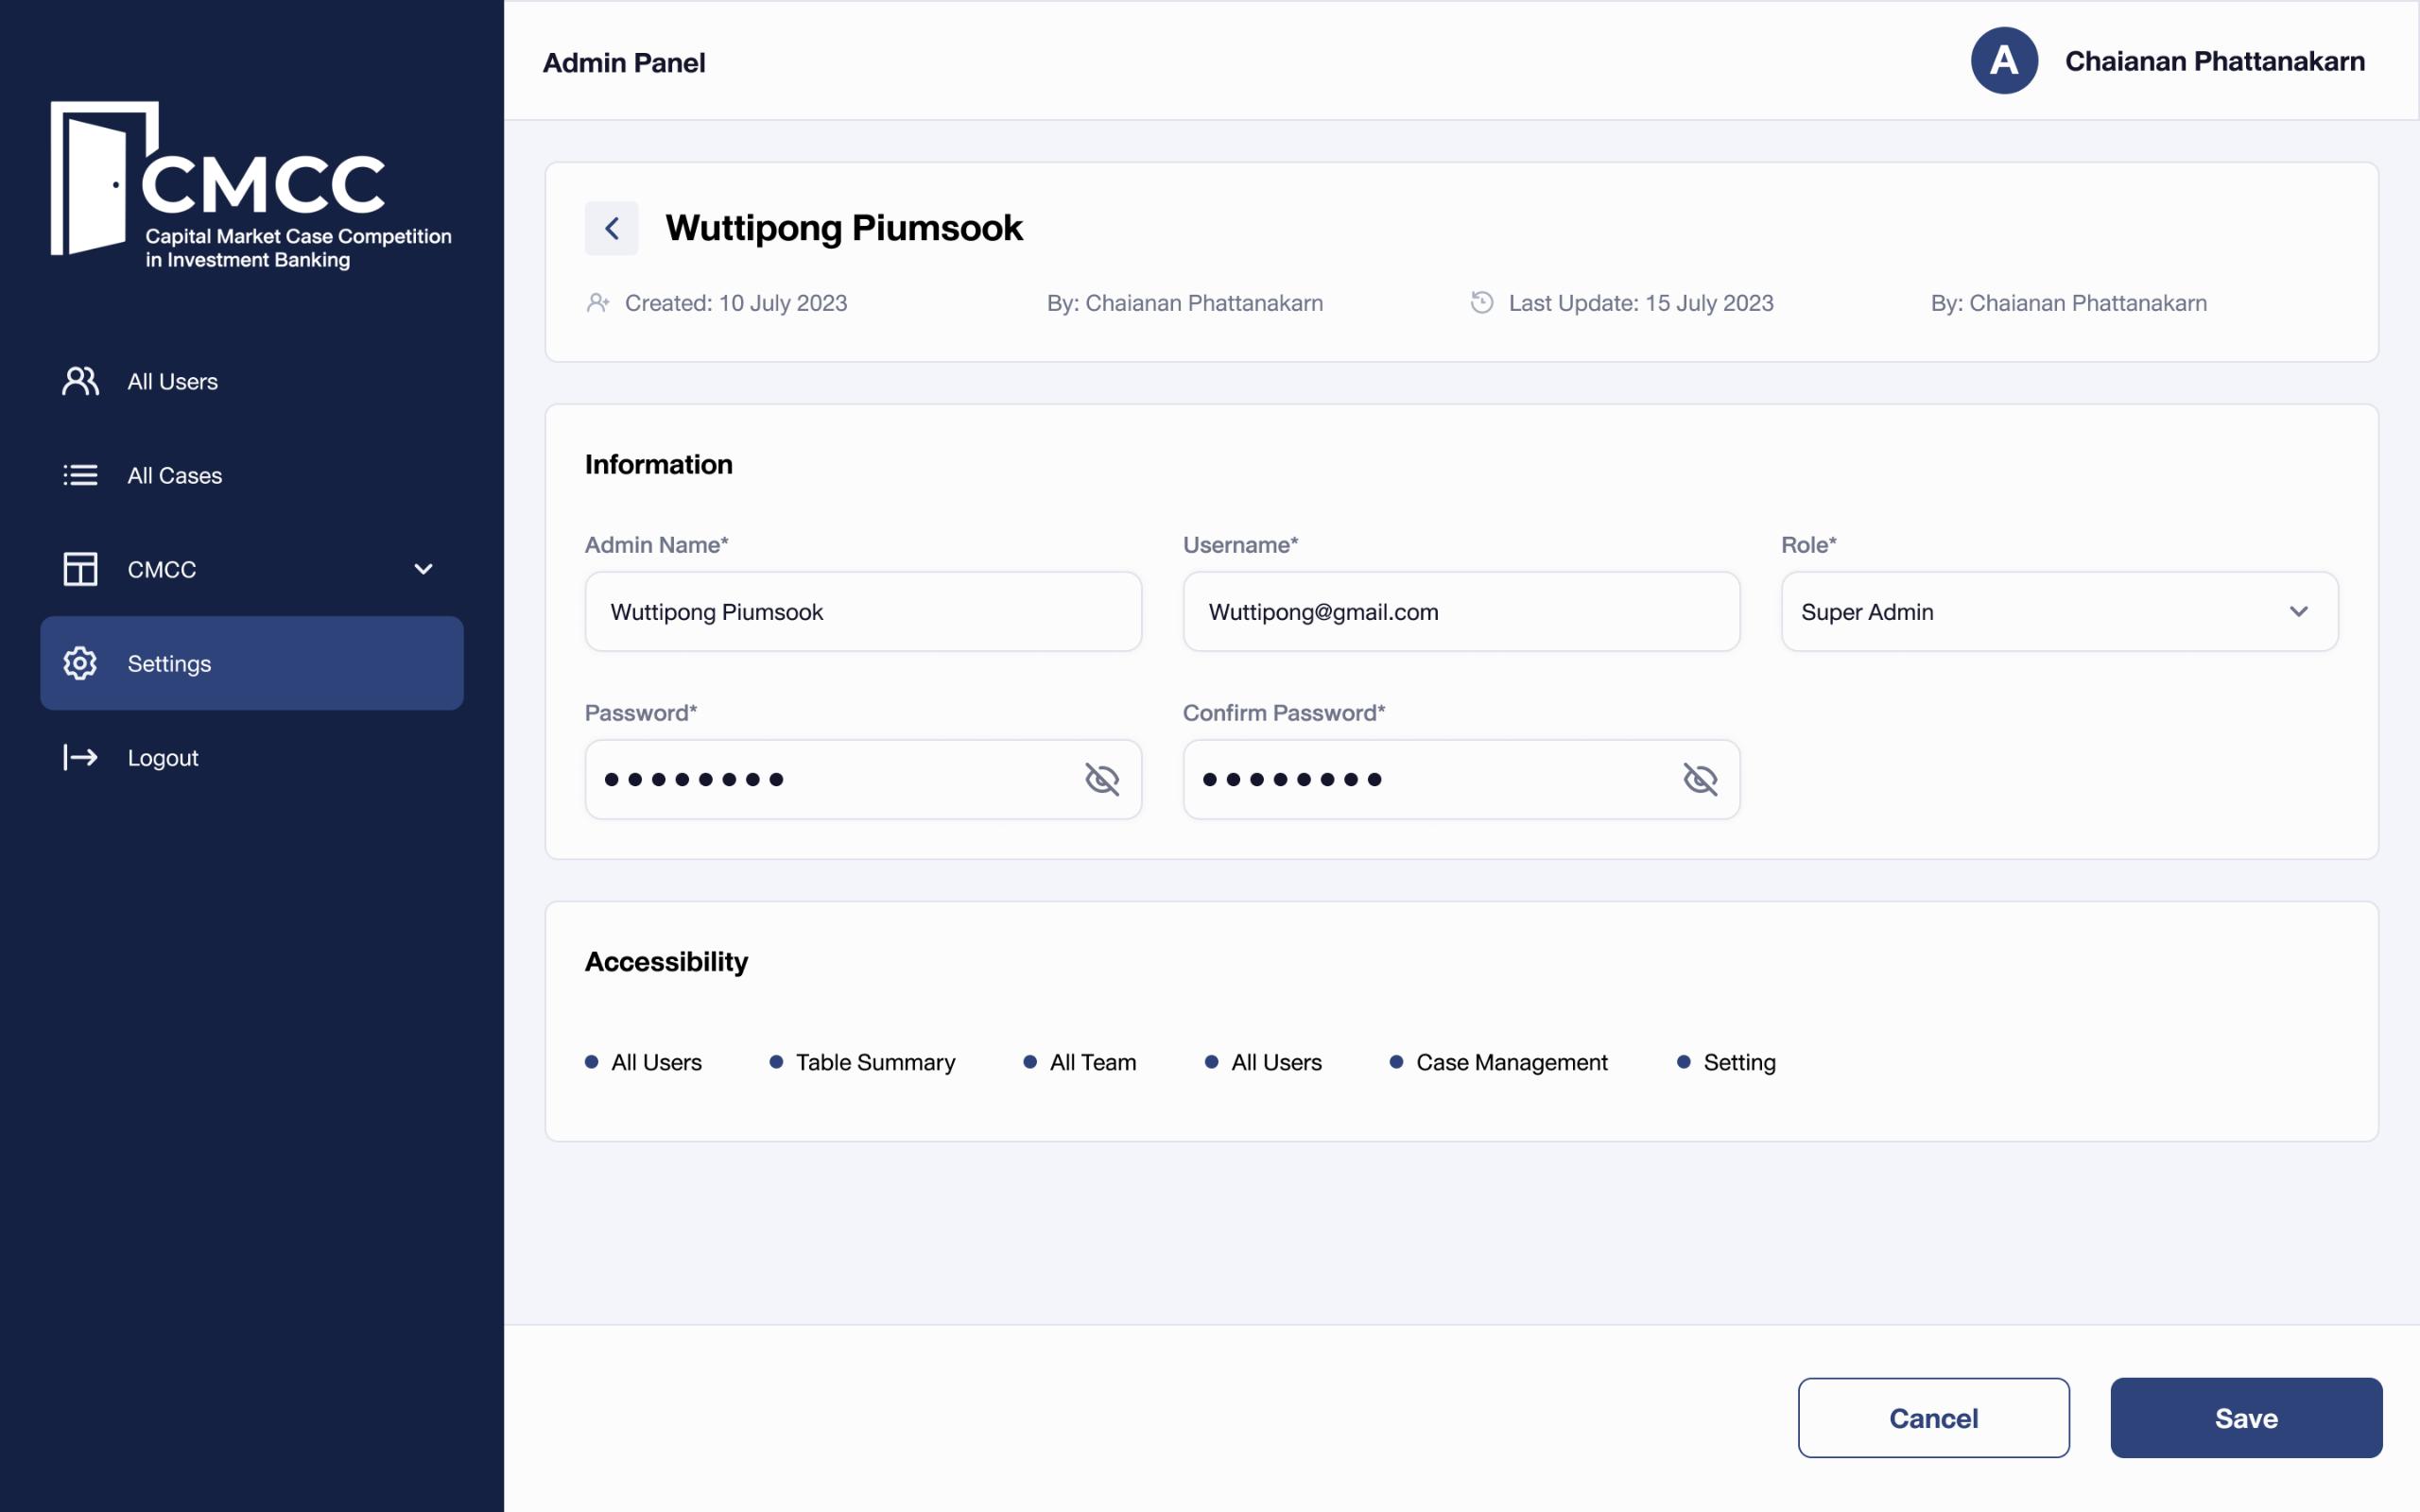Click the Settings sidebar icon

[x=75, y=661]
